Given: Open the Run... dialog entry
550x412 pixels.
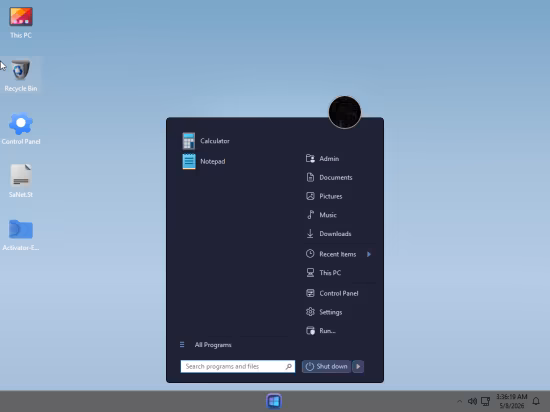Looking at the screenshot, I should (x=321, y=331).
